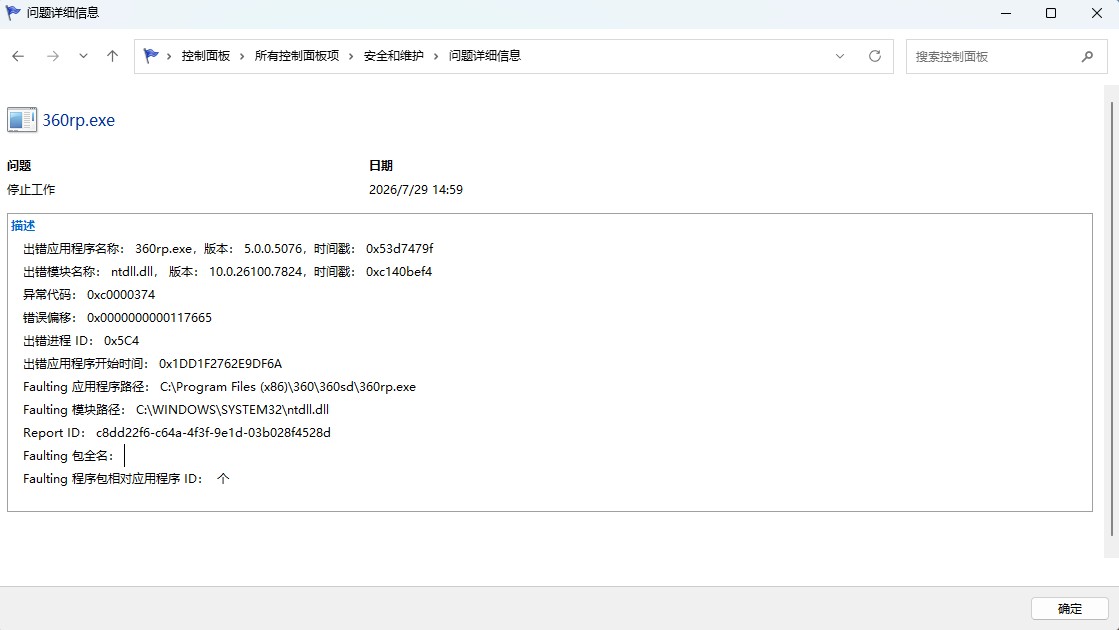
Task: Click the flag icon in address bar
Action: (151, 56)
